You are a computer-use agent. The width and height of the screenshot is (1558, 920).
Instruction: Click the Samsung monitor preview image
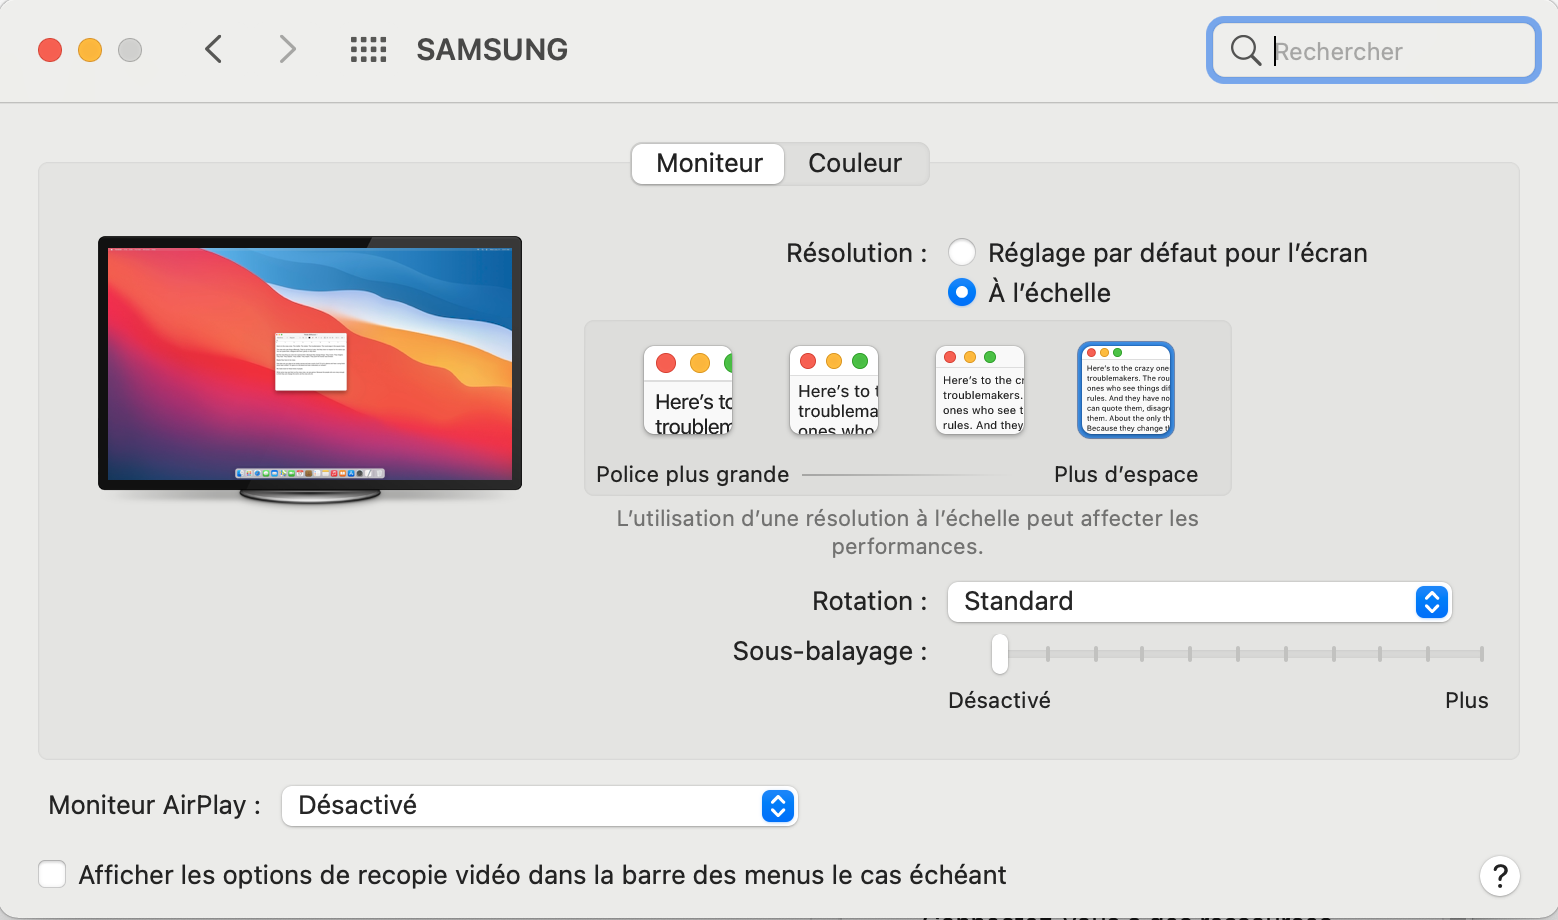pyautogui.click(x=310, y=370)
